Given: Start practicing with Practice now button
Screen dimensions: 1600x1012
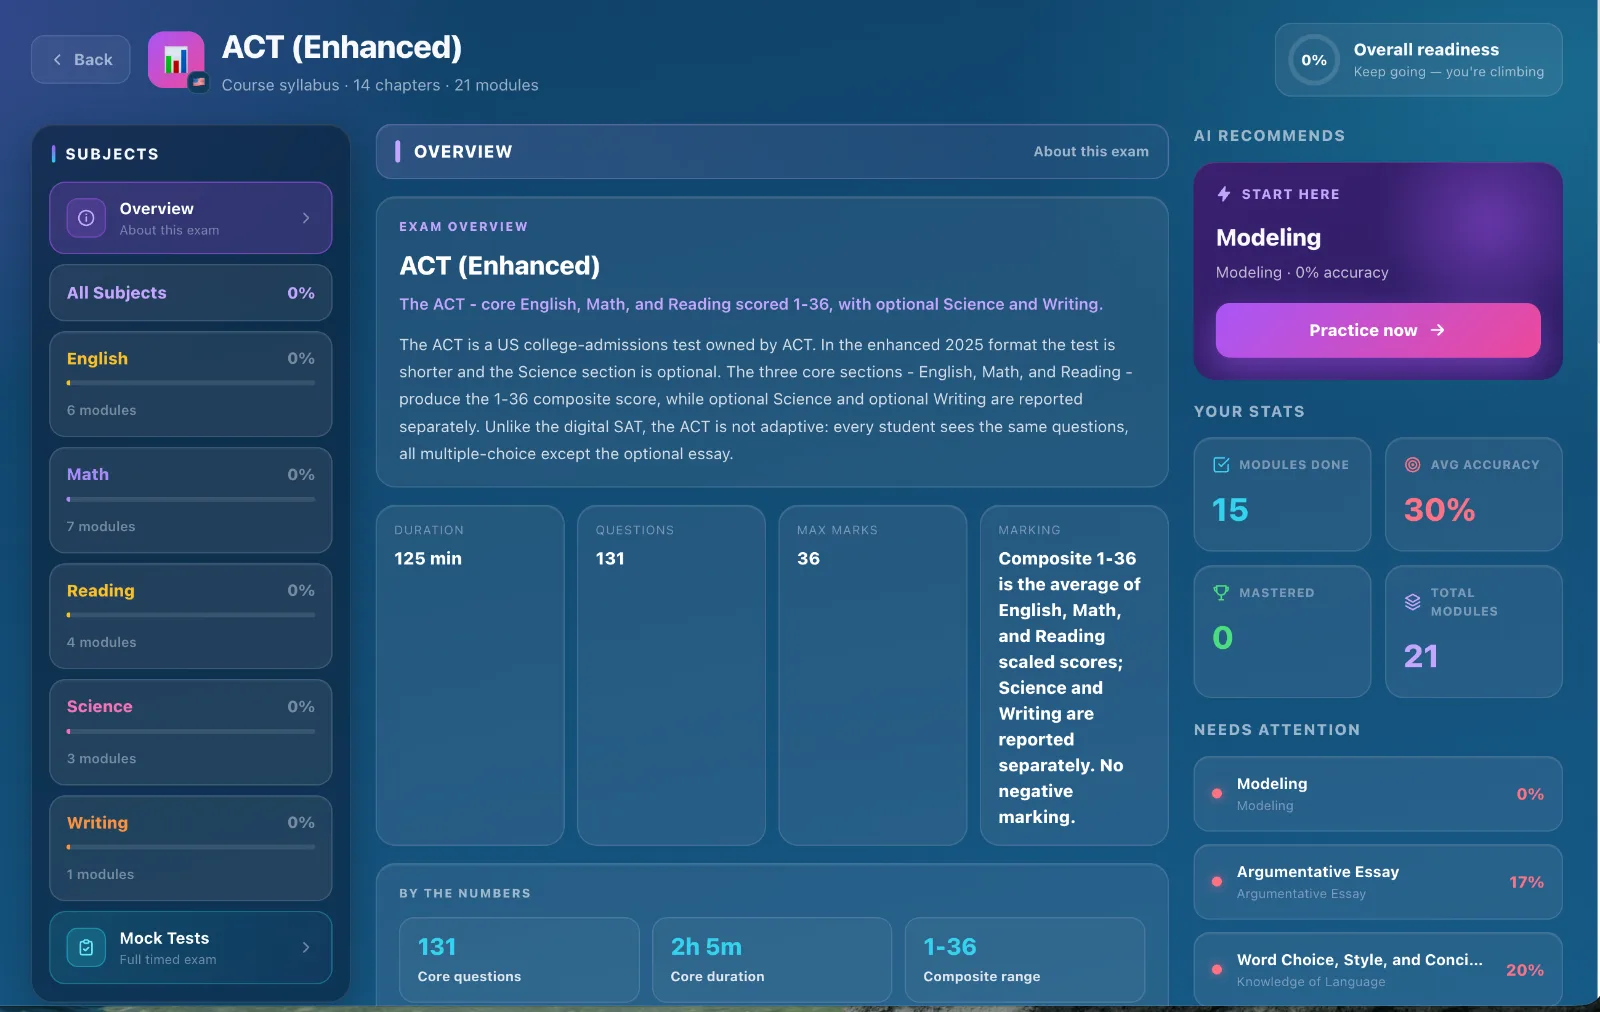Looking at the screenshot, I should coord(1378,330).
